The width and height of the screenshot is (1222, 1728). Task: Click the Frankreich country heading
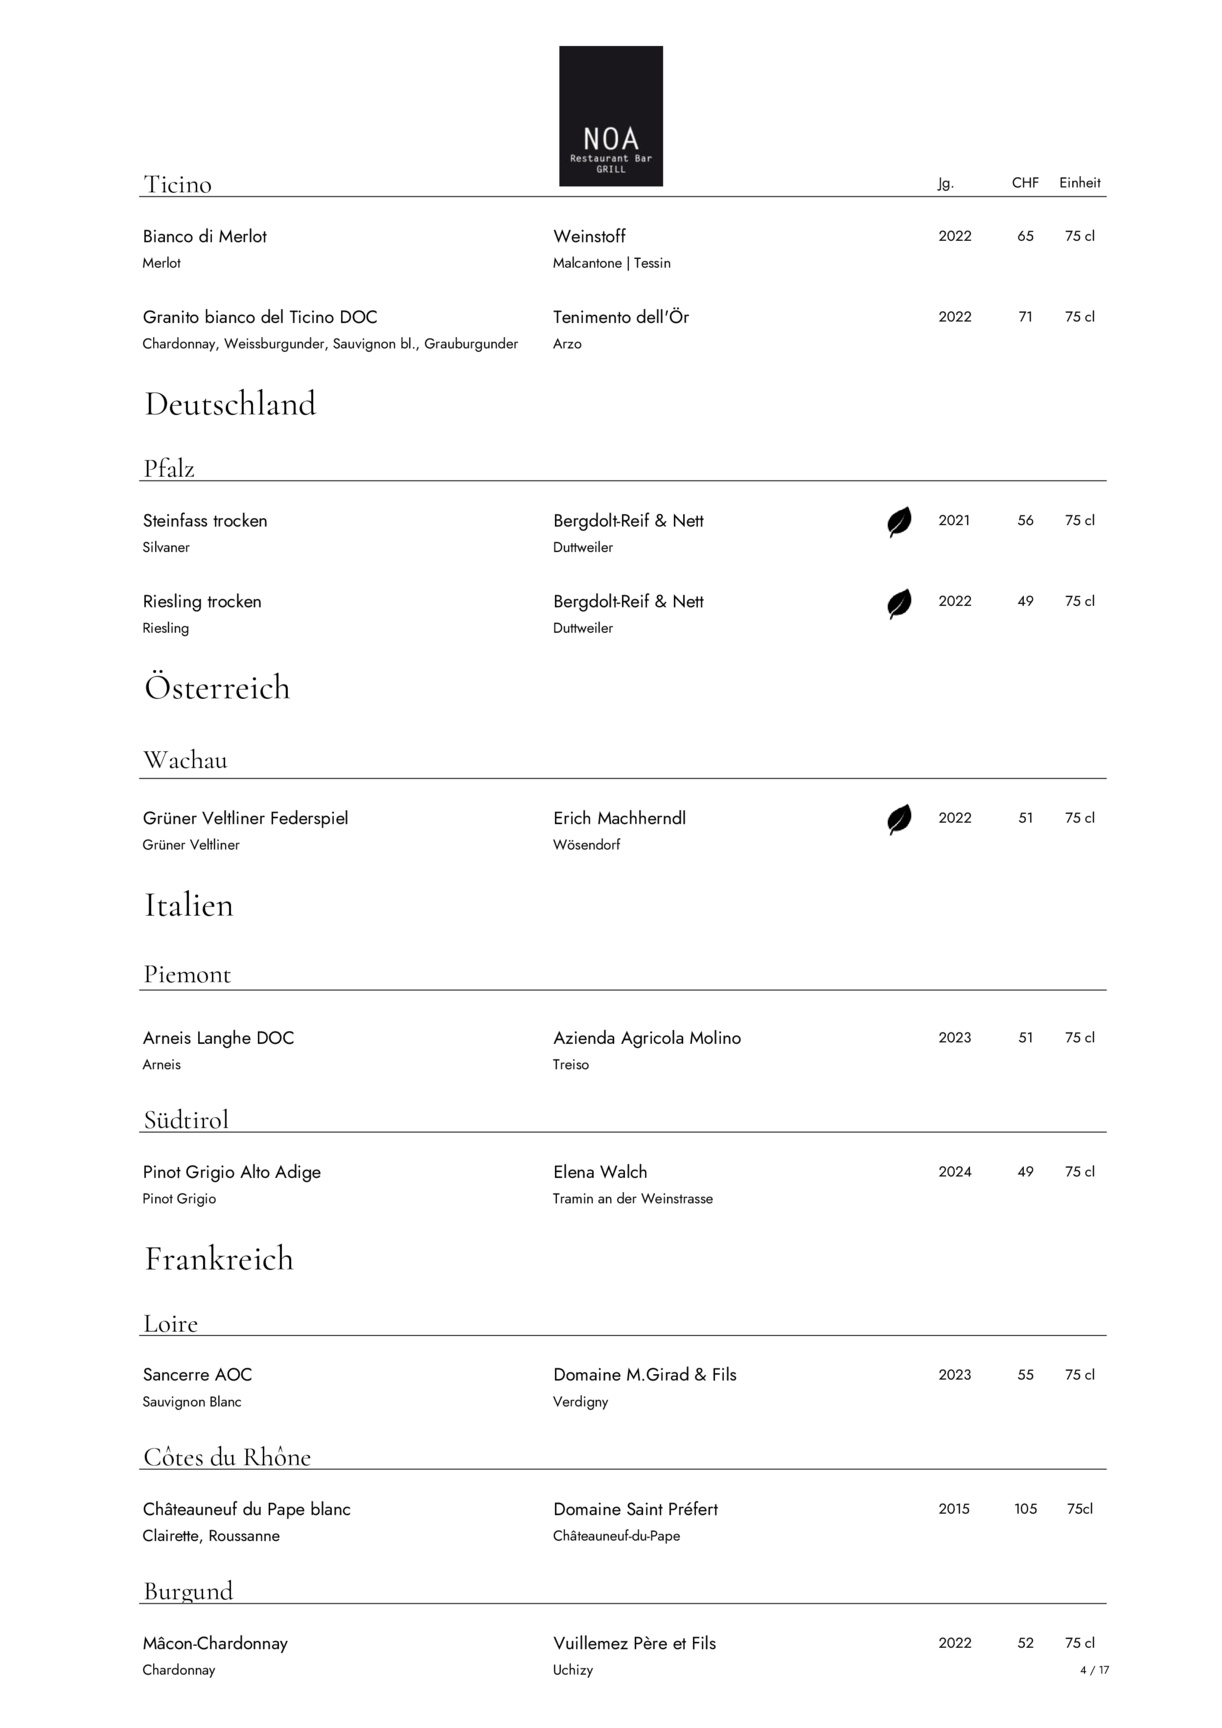[219, 1259]
